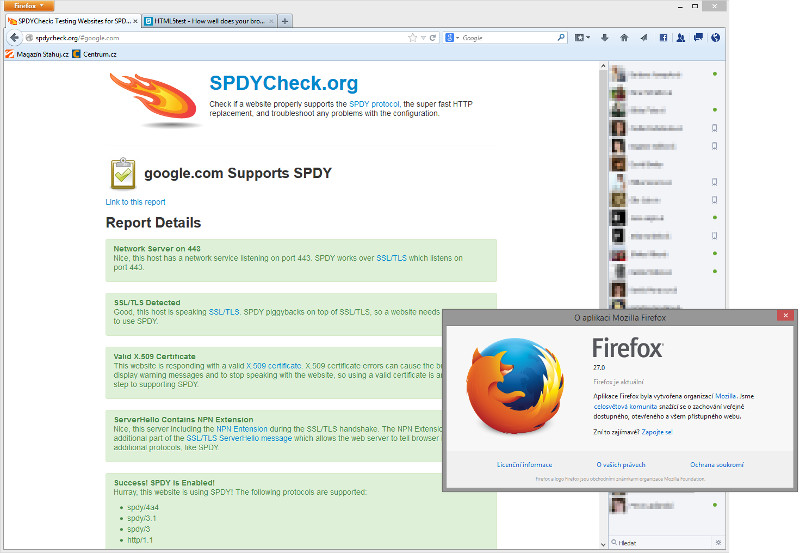This screenshot has width=800, height=553.
Task: Click the 'Zapojte se' link
Action: [x=657, y=432]
